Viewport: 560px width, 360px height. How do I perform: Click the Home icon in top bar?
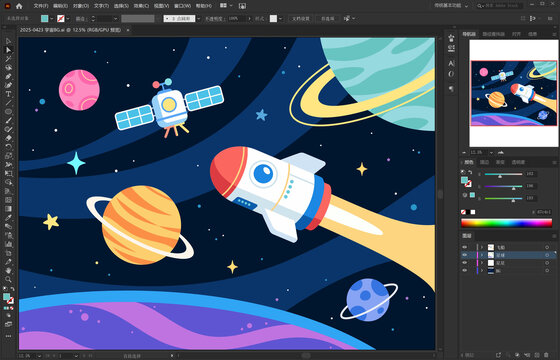pos(19,6)
